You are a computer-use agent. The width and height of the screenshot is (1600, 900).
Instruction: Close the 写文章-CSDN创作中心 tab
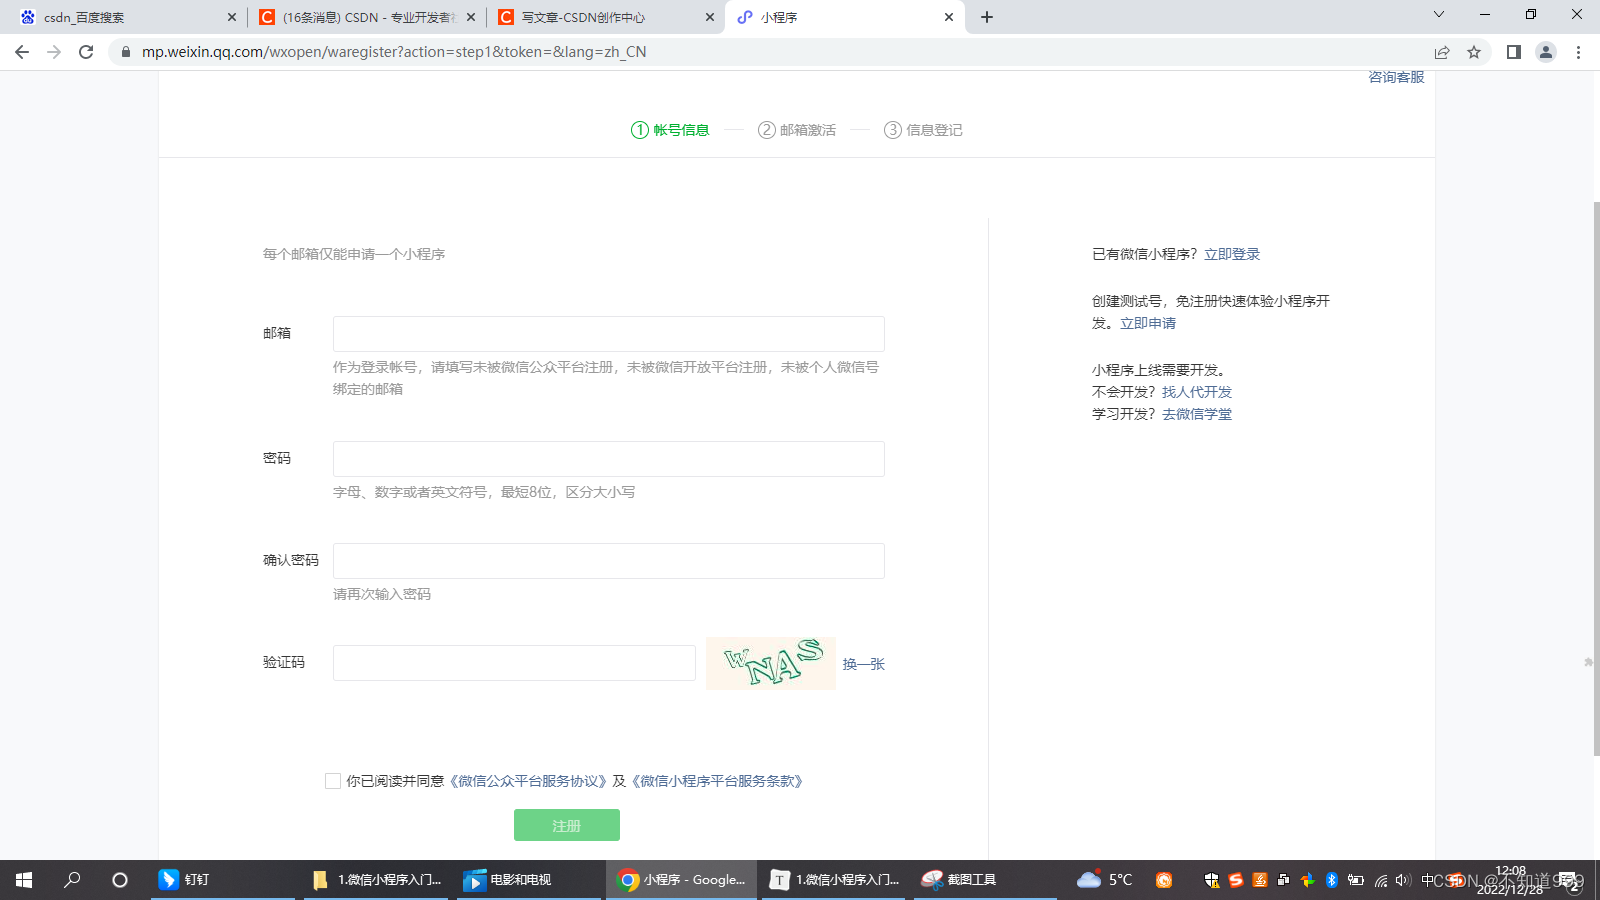coord(710,17)
